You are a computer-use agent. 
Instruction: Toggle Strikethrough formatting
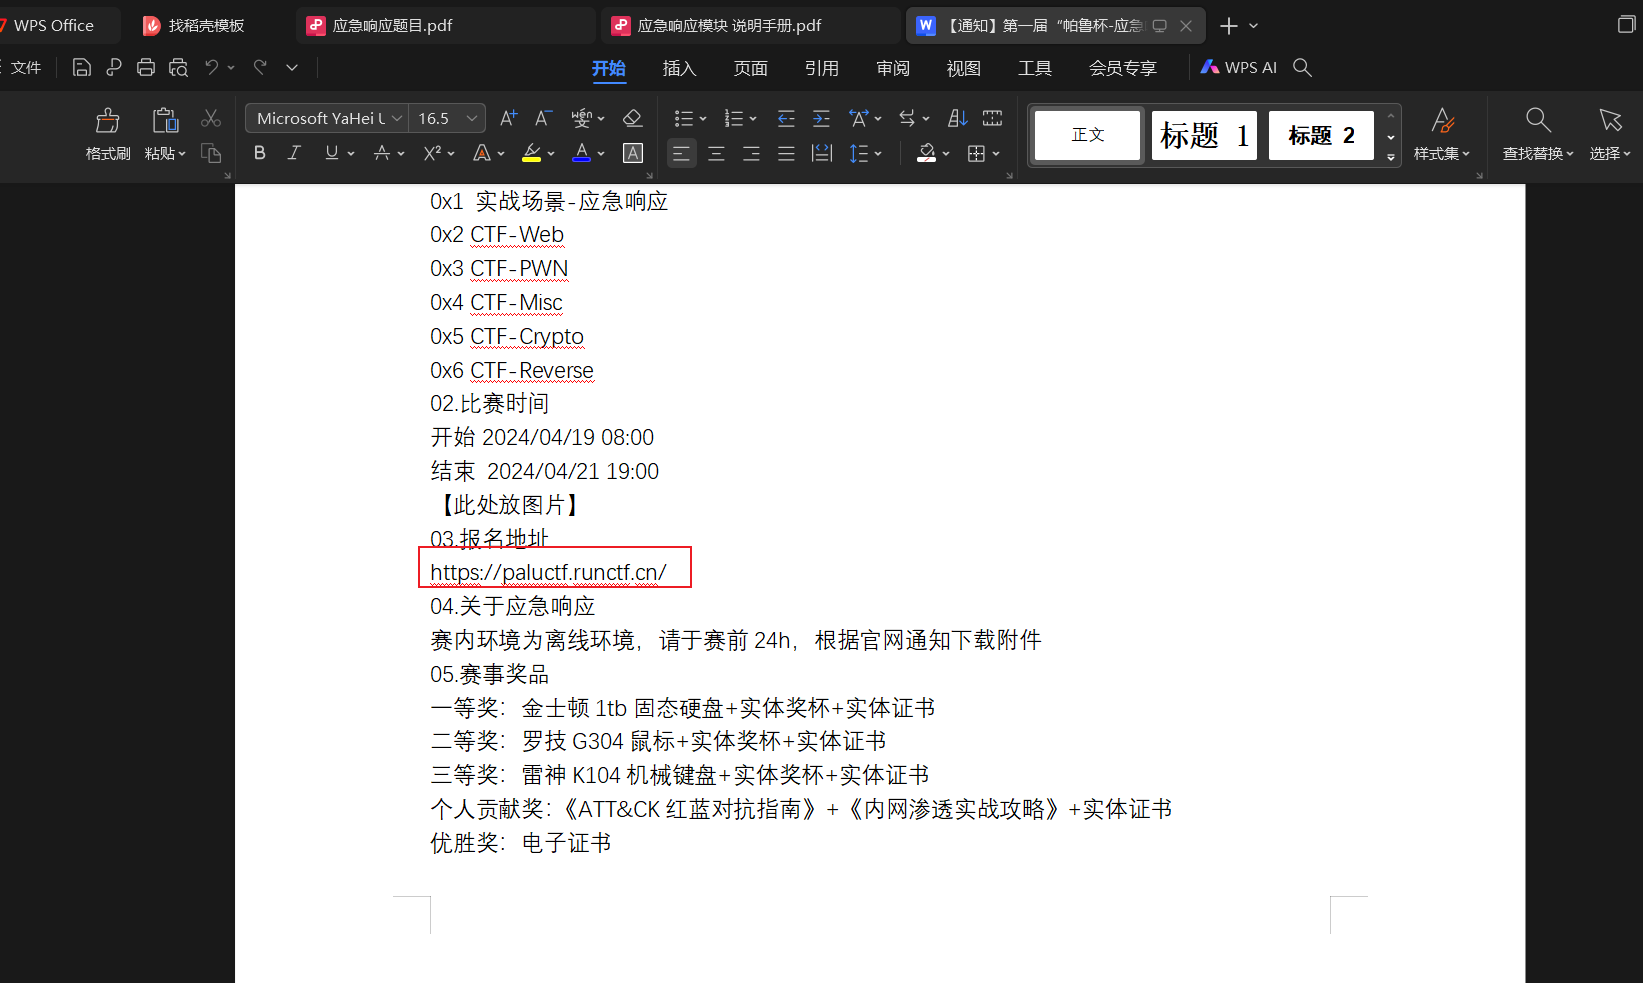pyautogui.click(x=382, y=153)
